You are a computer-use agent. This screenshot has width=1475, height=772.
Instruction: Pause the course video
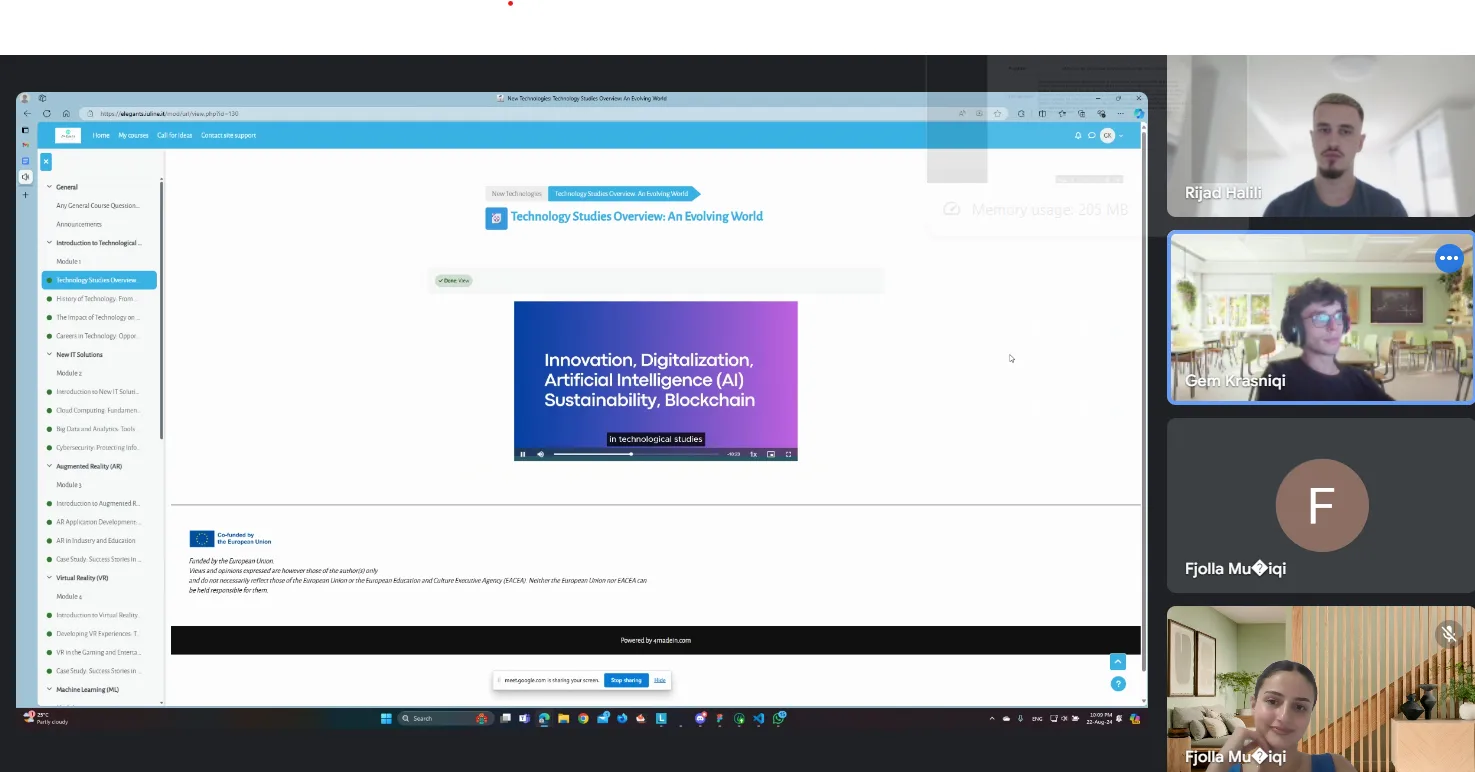(x=522, y=454)
